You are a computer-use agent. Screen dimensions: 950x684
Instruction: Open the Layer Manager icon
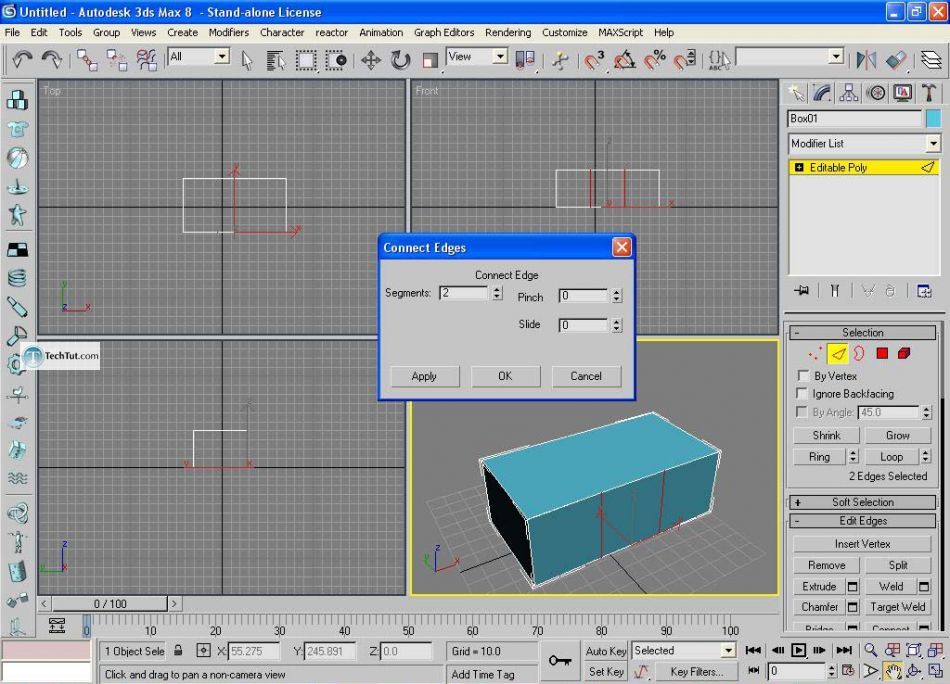pos(931,60)
